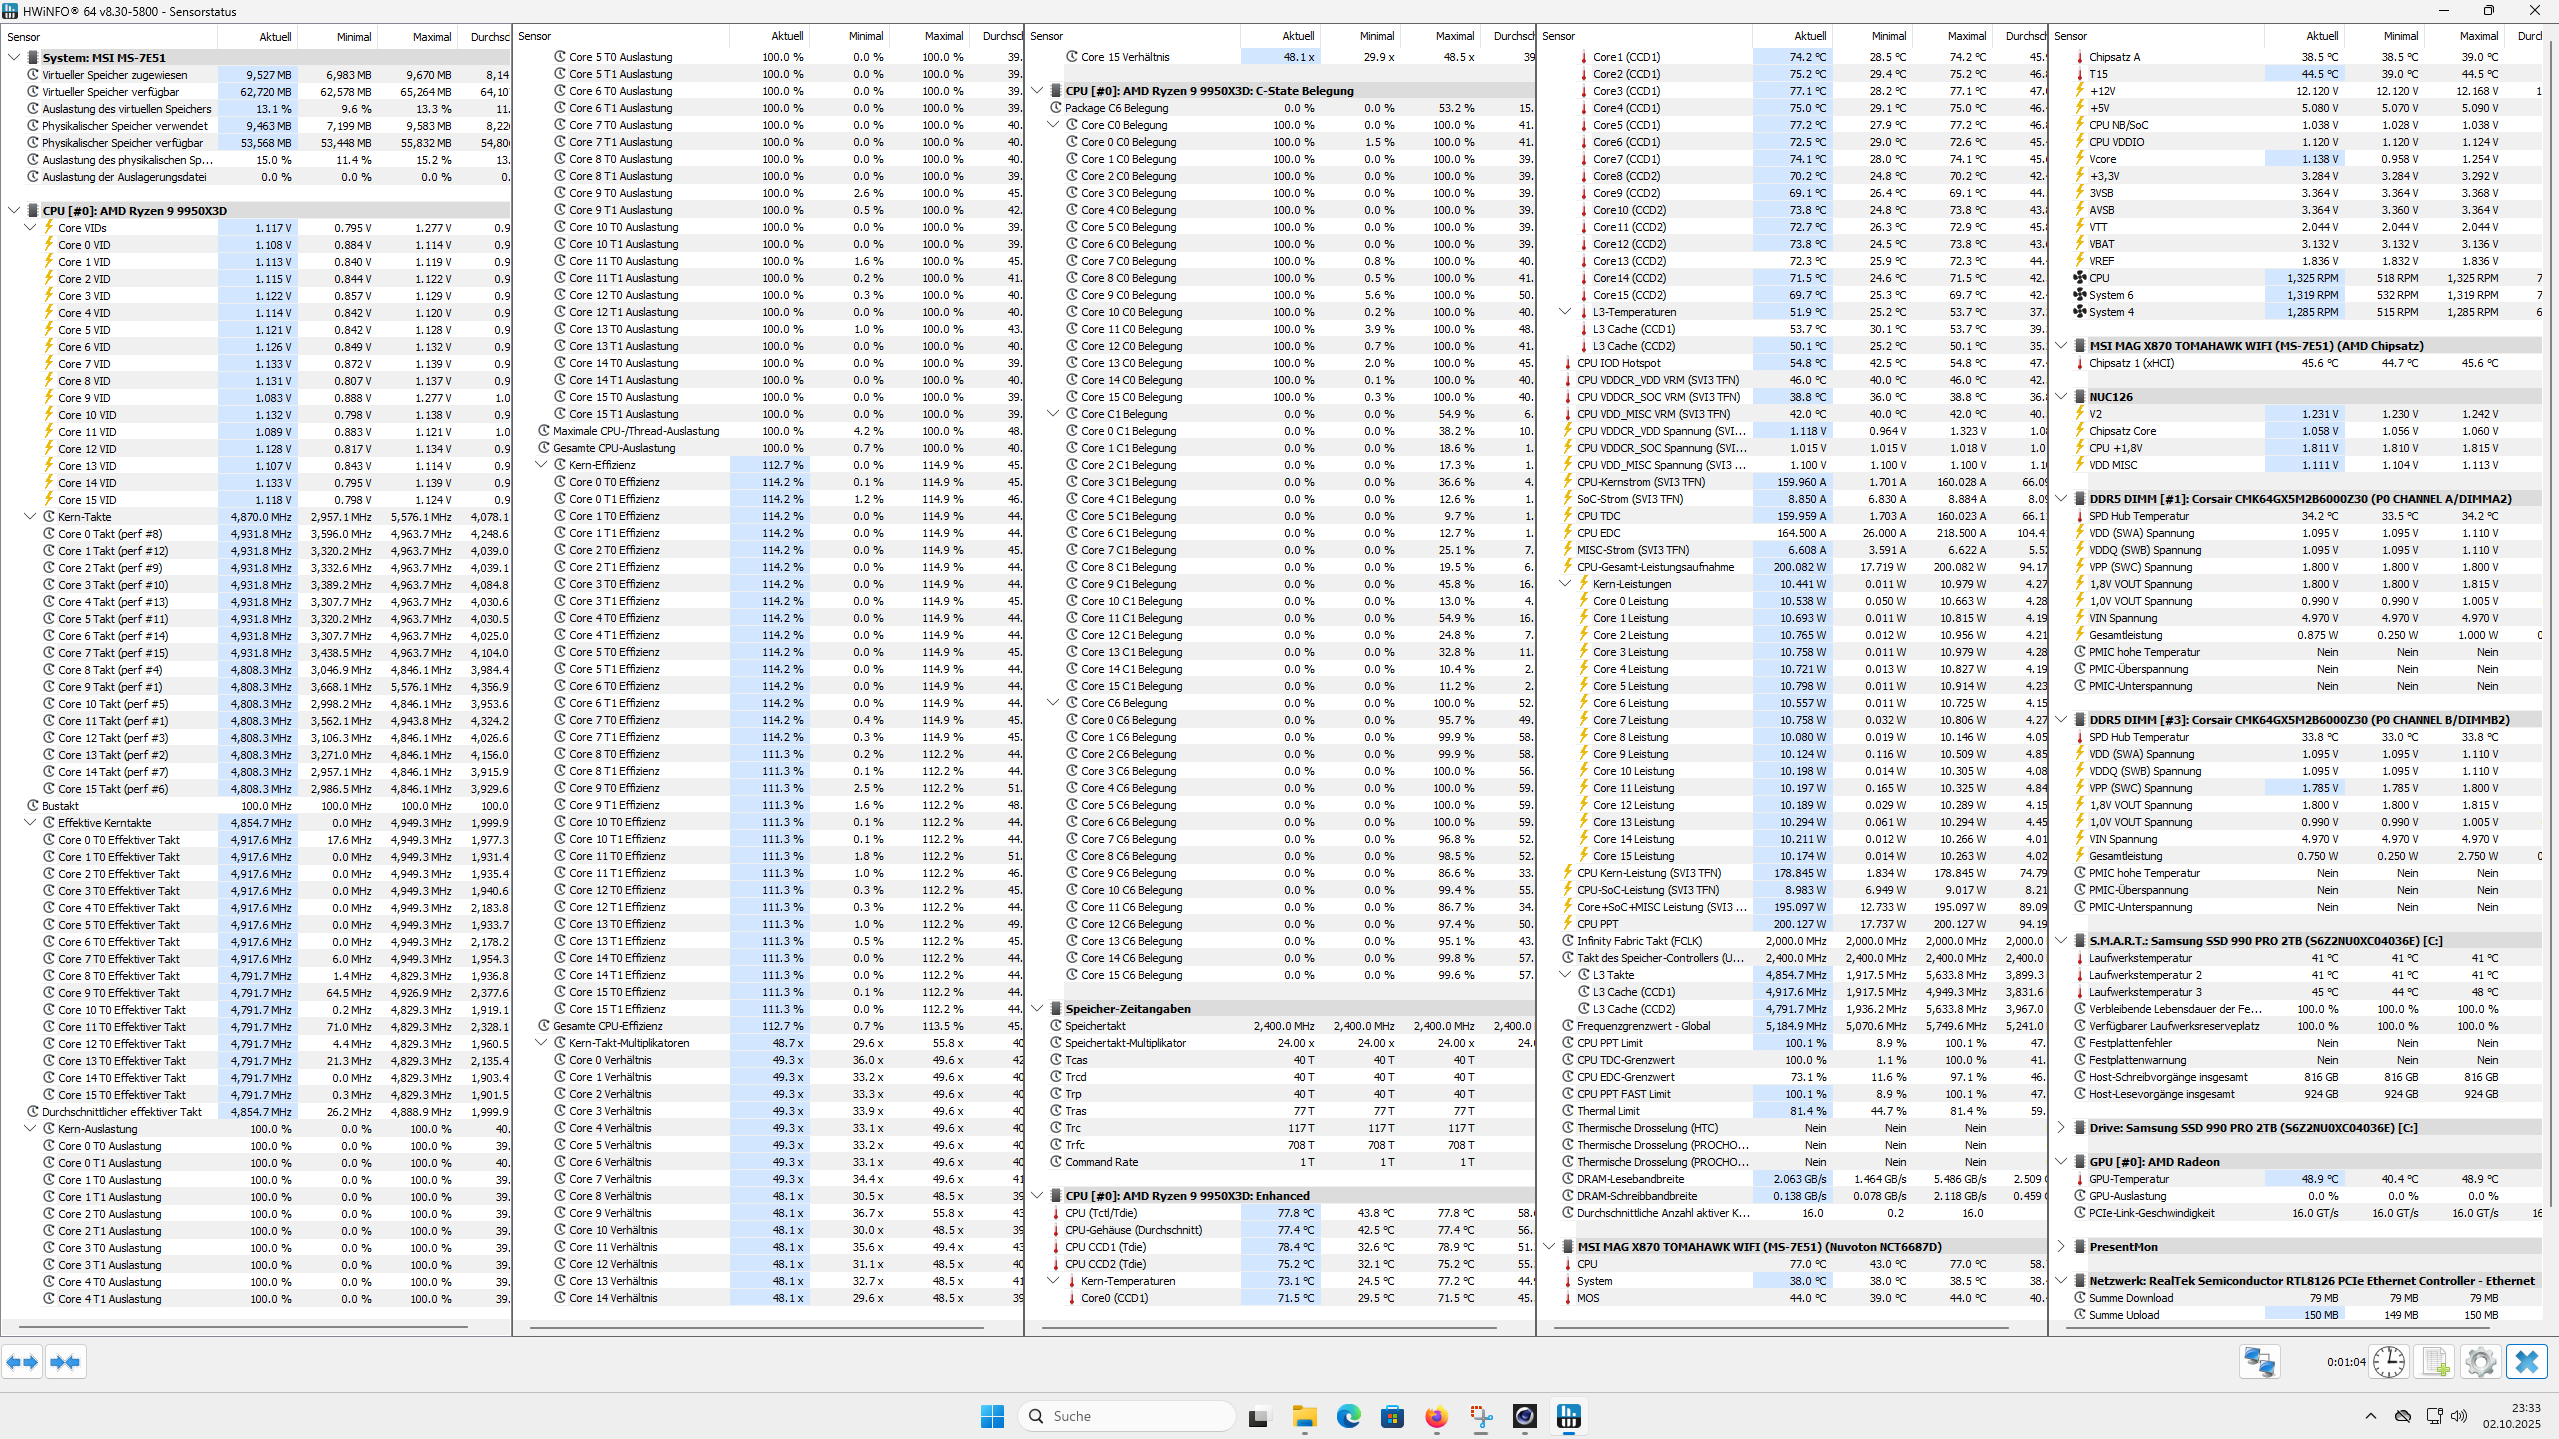Image resolution: width=2559 pixels, height=1439 pixels.
Task: Launch Microsoft Edge from the taskbar
Action: tap(1348, 1417)
